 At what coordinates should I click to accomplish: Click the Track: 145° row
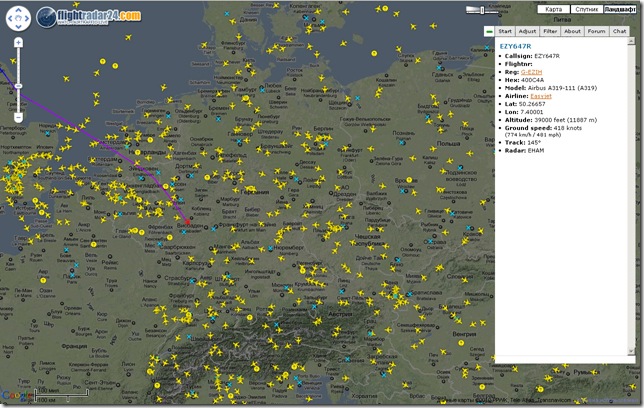tap(522, 143)
